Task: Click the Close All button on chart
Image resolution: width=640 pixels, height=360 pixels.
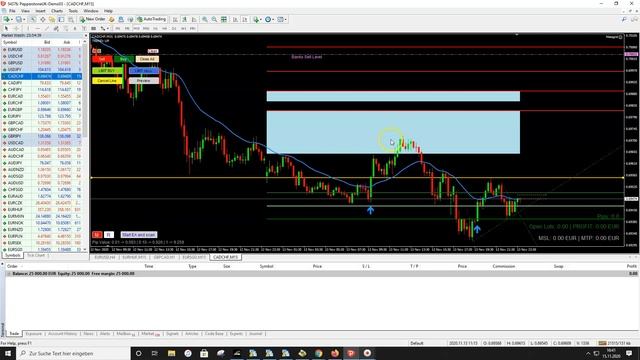Action: tap(147, 59)
